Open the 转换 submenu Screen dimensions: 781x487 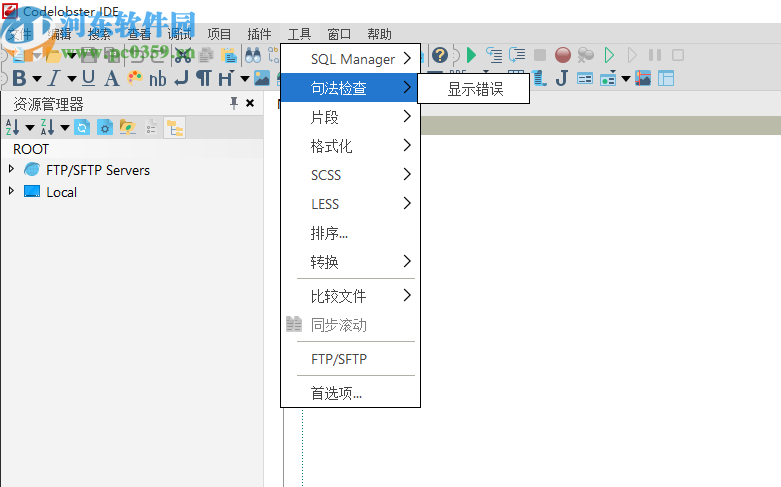(x=351, y=261)
